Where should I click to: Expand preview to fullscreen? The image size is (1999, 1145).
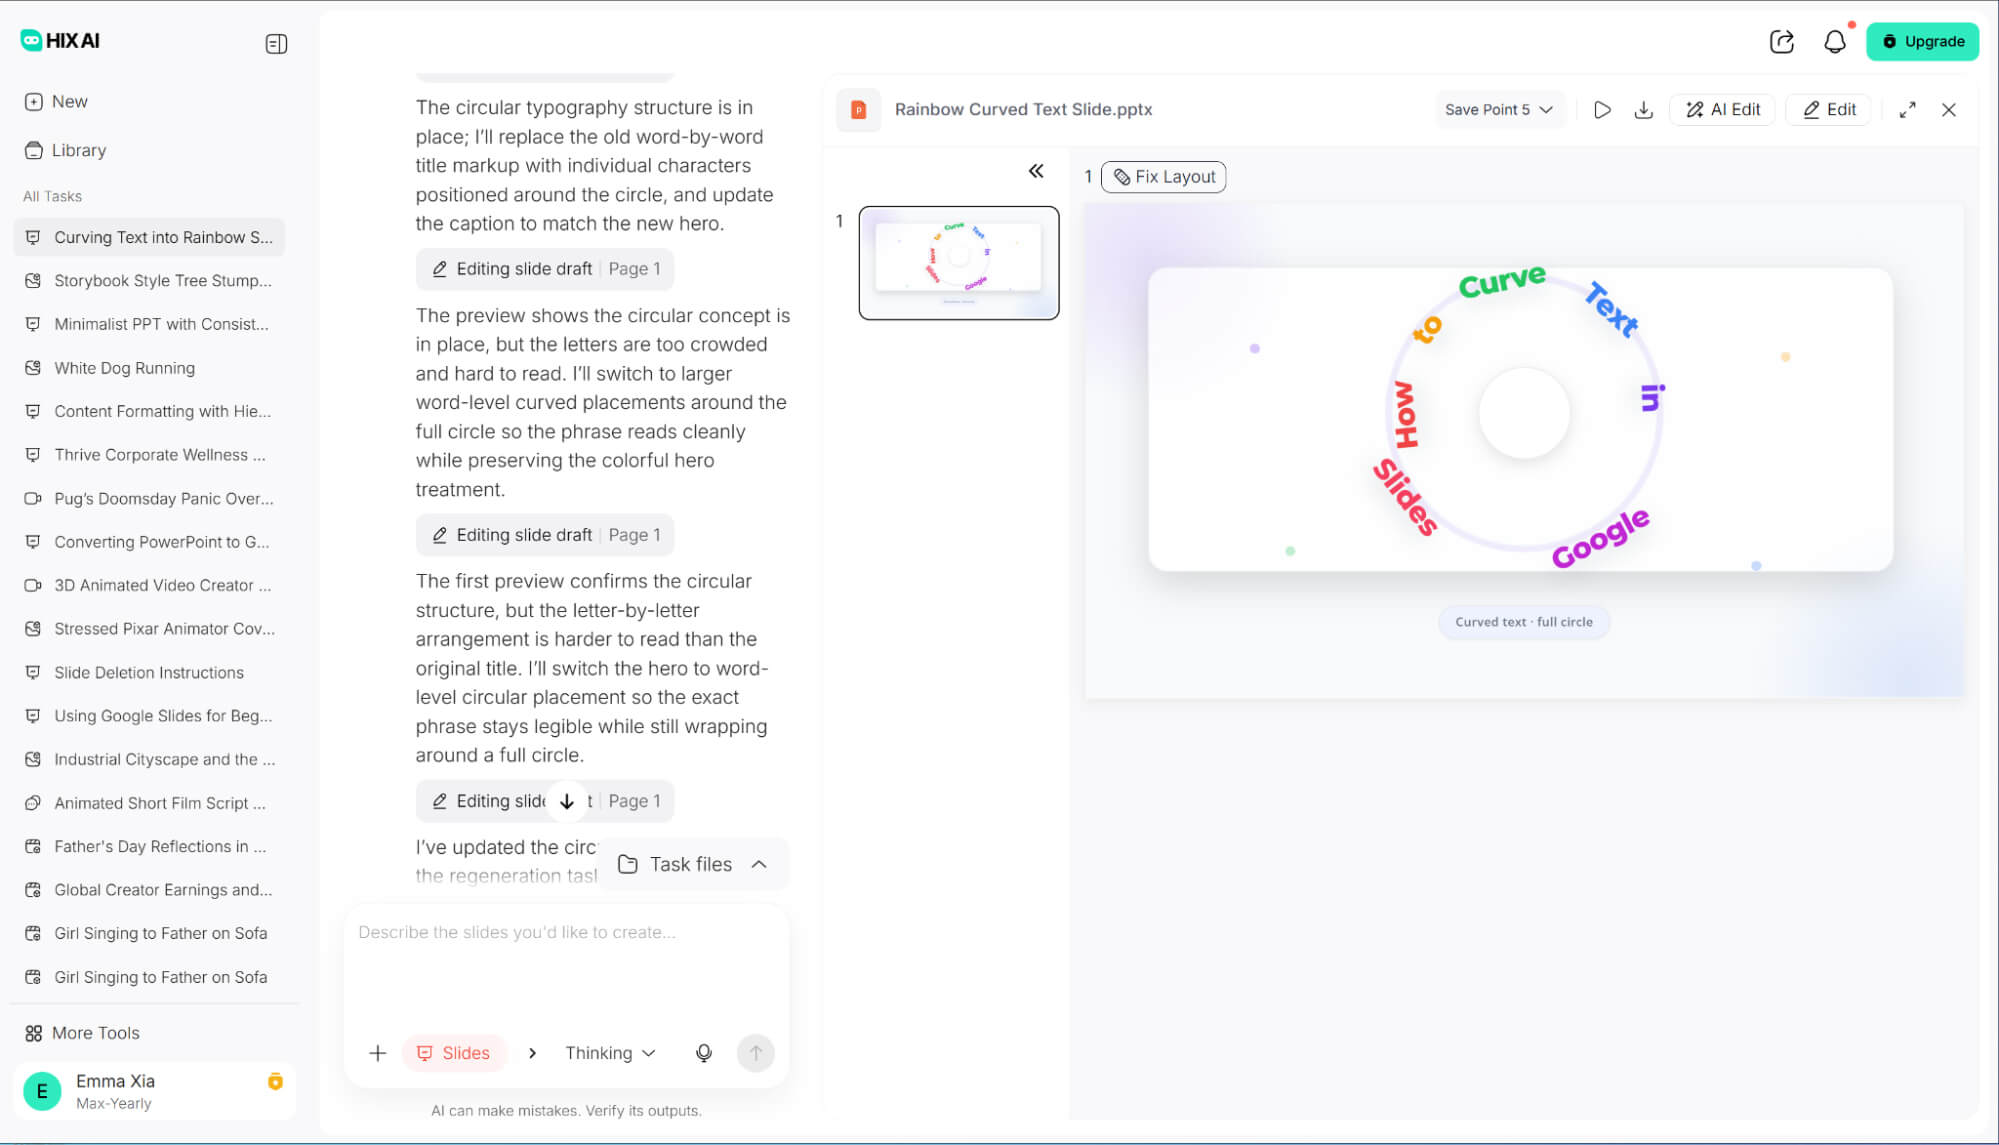click(x=1907, y=110)
